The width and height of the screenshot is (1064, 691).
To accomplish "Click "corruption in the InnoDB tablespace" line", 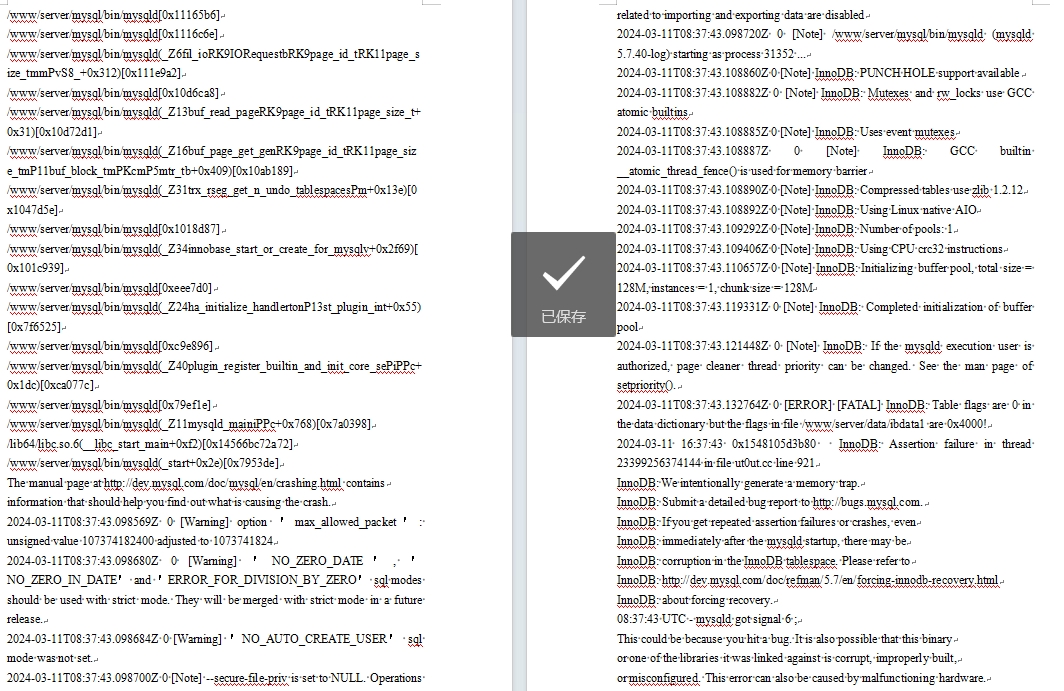I will tap(765, 561).
